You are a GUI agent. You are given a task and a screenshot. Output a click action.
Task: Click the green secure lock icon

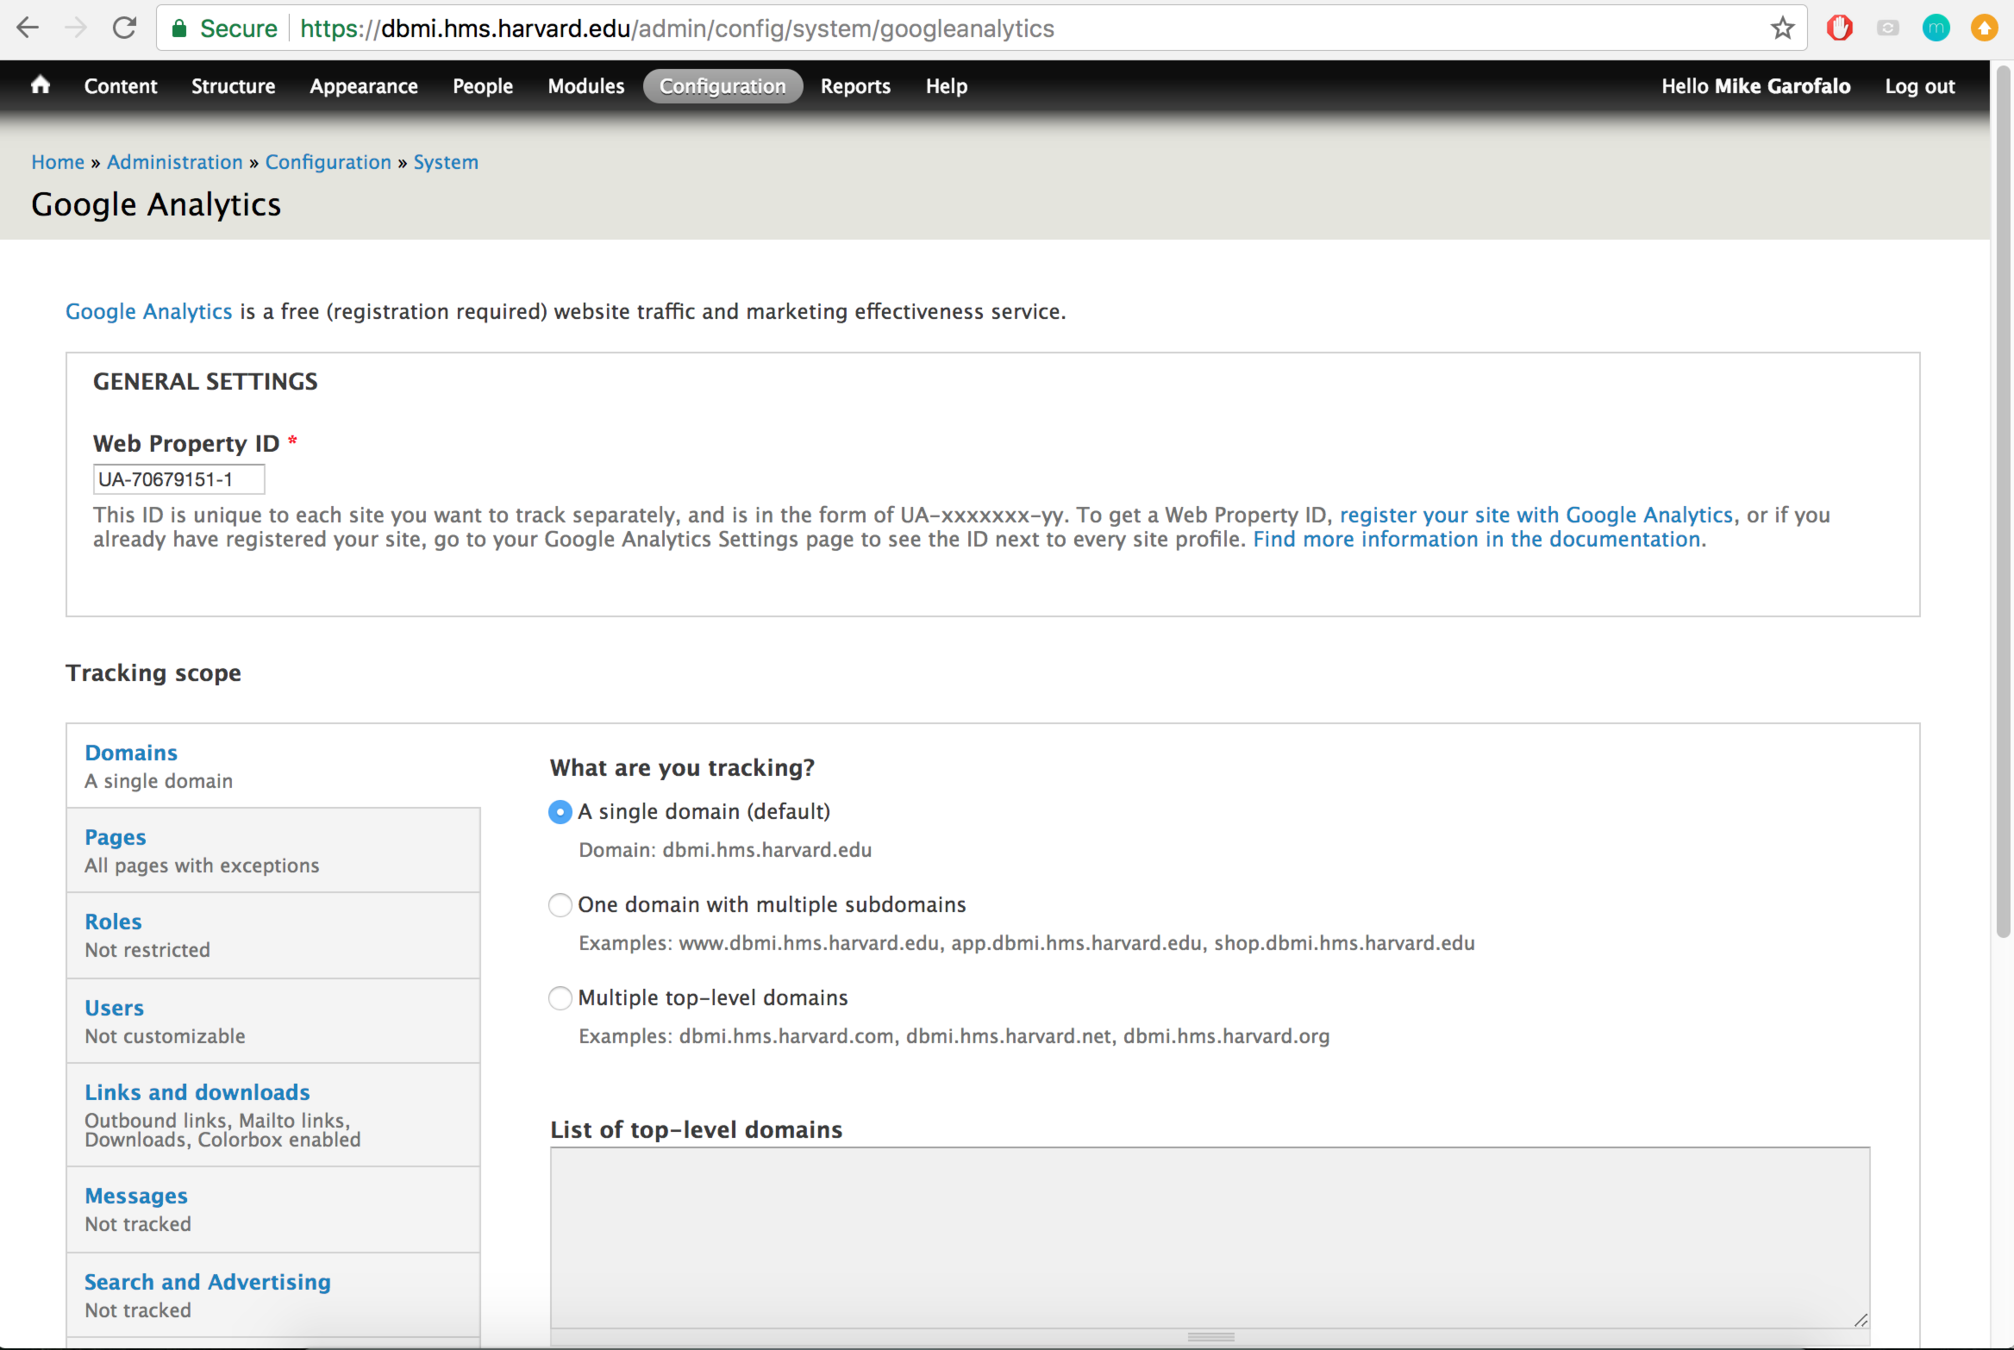pos(180,28)
